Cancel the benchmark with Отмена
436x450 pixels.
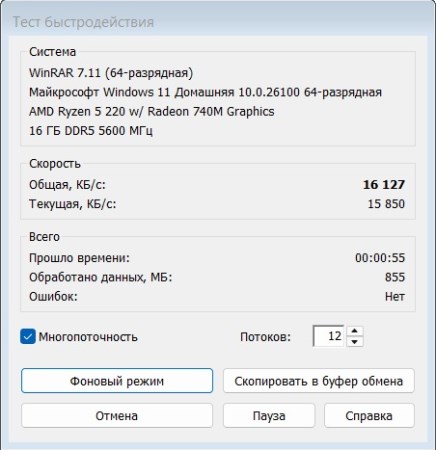[x=117, y=416]
